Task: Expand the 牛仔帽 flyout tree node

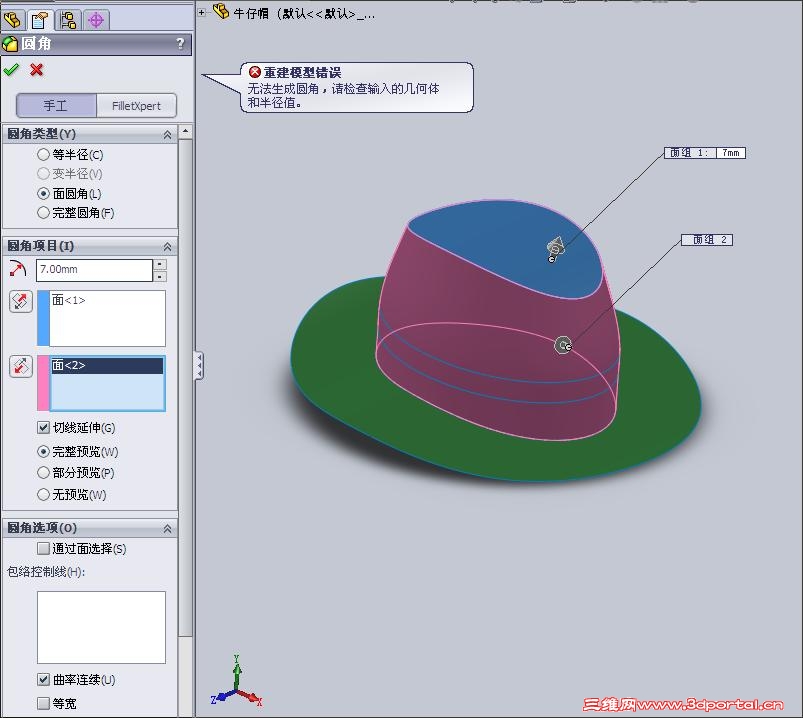Action: click(x=202, y=12)
